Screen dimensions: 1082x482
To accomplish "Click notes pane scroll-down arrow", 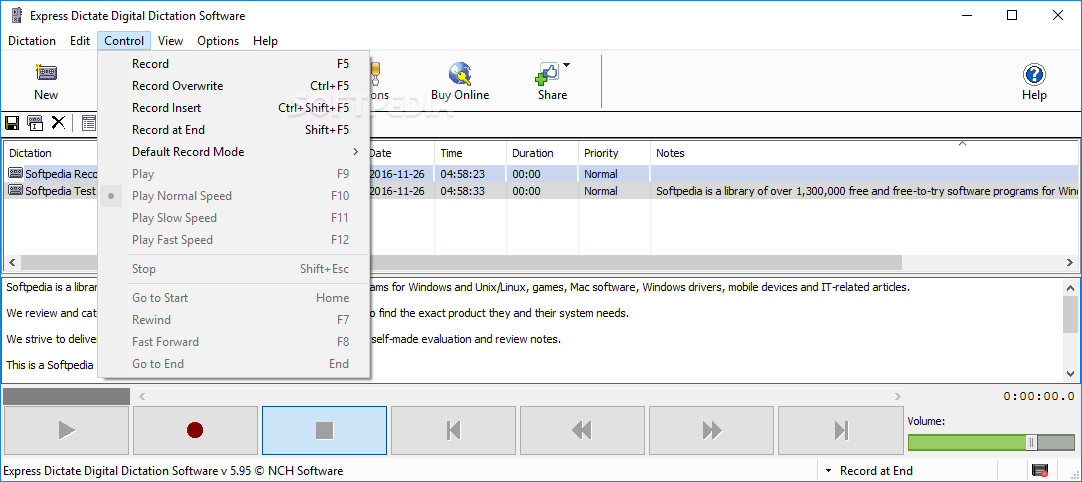I will [1070, 373].
